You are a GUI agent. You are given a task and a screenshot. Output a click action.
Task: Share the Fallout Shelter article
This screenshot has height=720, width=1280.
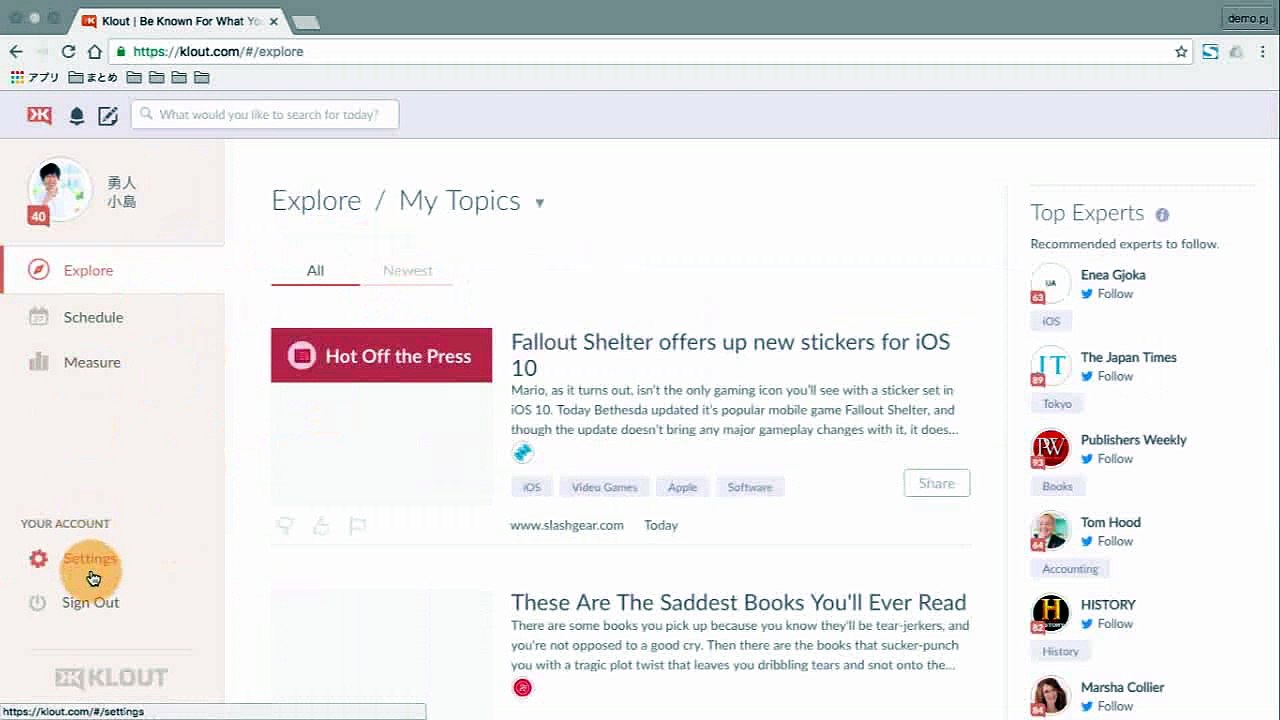point(937,483)
